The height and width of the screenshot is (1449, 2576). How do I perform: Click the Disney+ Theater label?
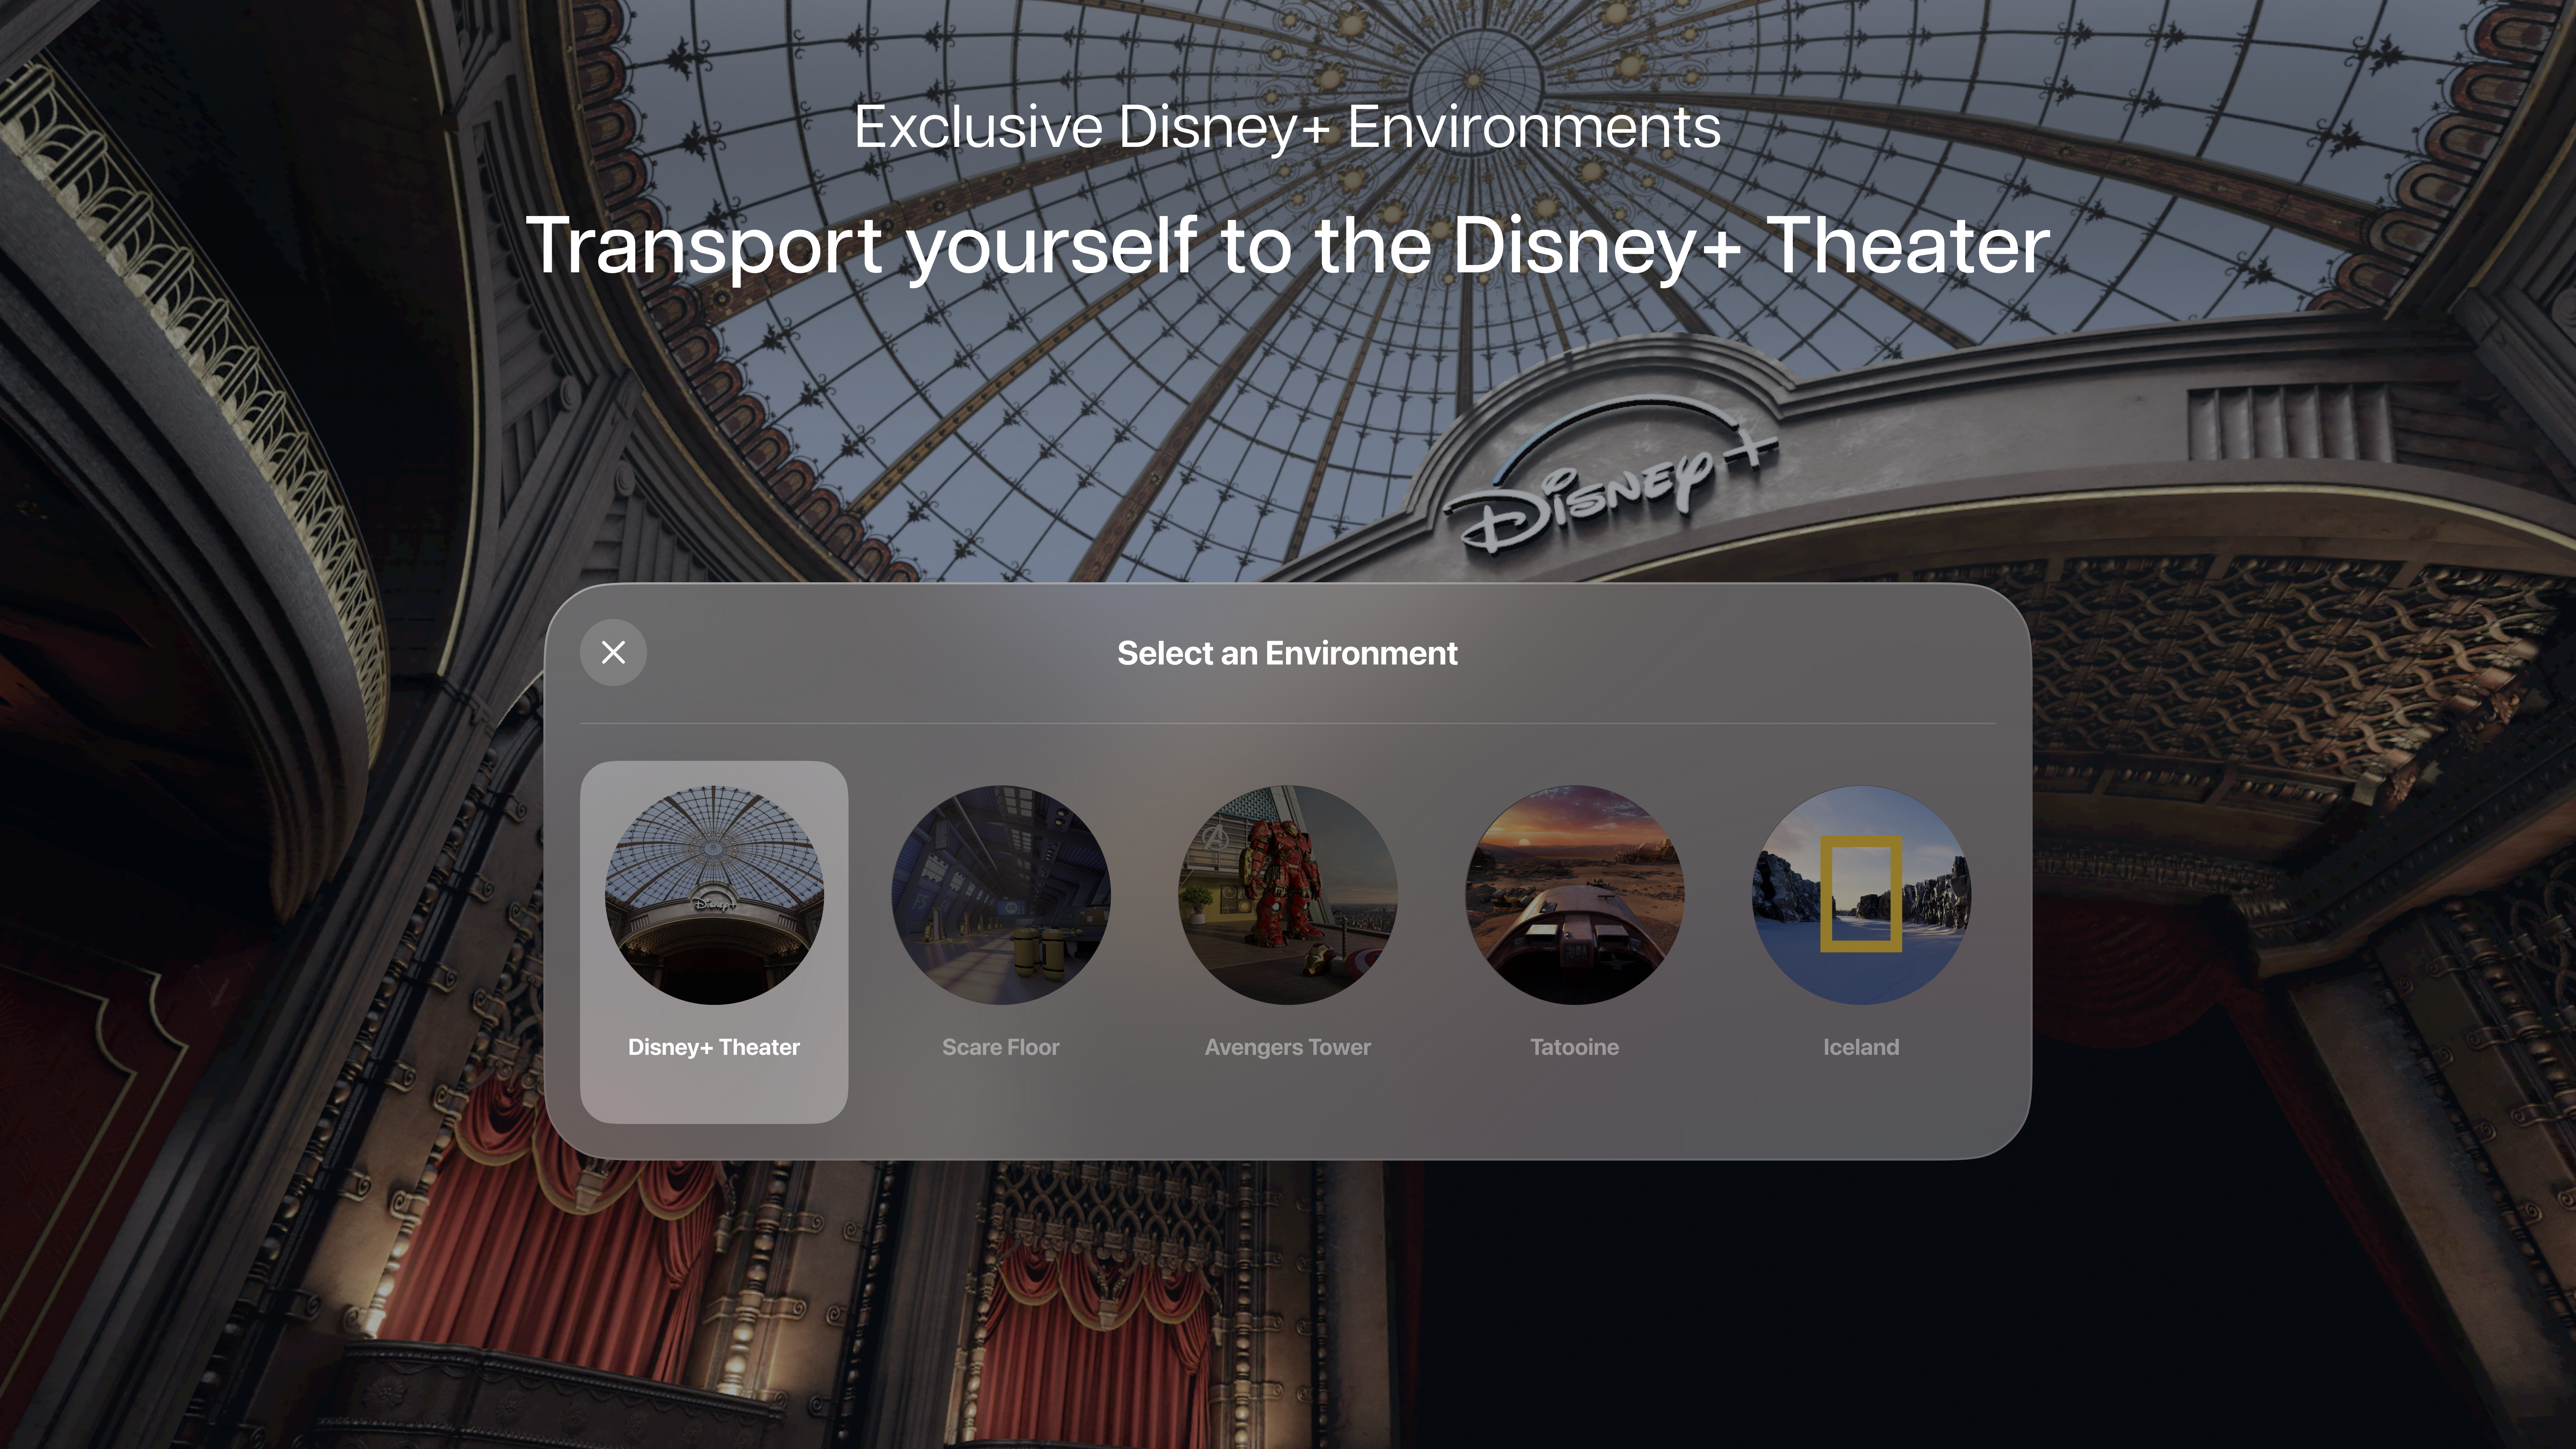click(714, 1047)
